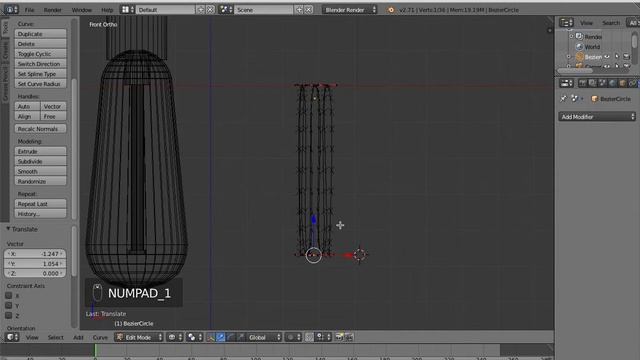Open the Constraints properties tab icon
Viewport: 640px width, 360px height.
coord(632,83)
